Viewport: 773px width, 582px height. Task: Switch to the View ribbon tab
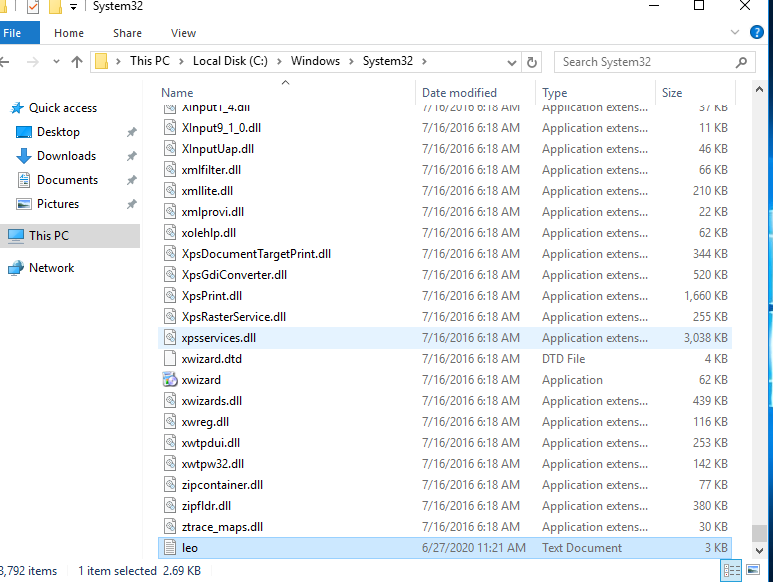coord(183,33)
